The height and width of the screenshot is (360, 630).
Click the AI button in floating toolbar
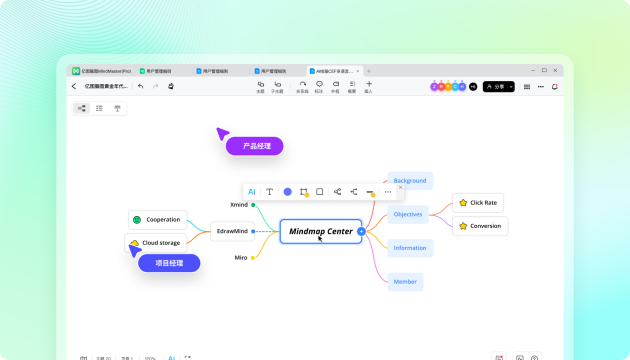252,192
